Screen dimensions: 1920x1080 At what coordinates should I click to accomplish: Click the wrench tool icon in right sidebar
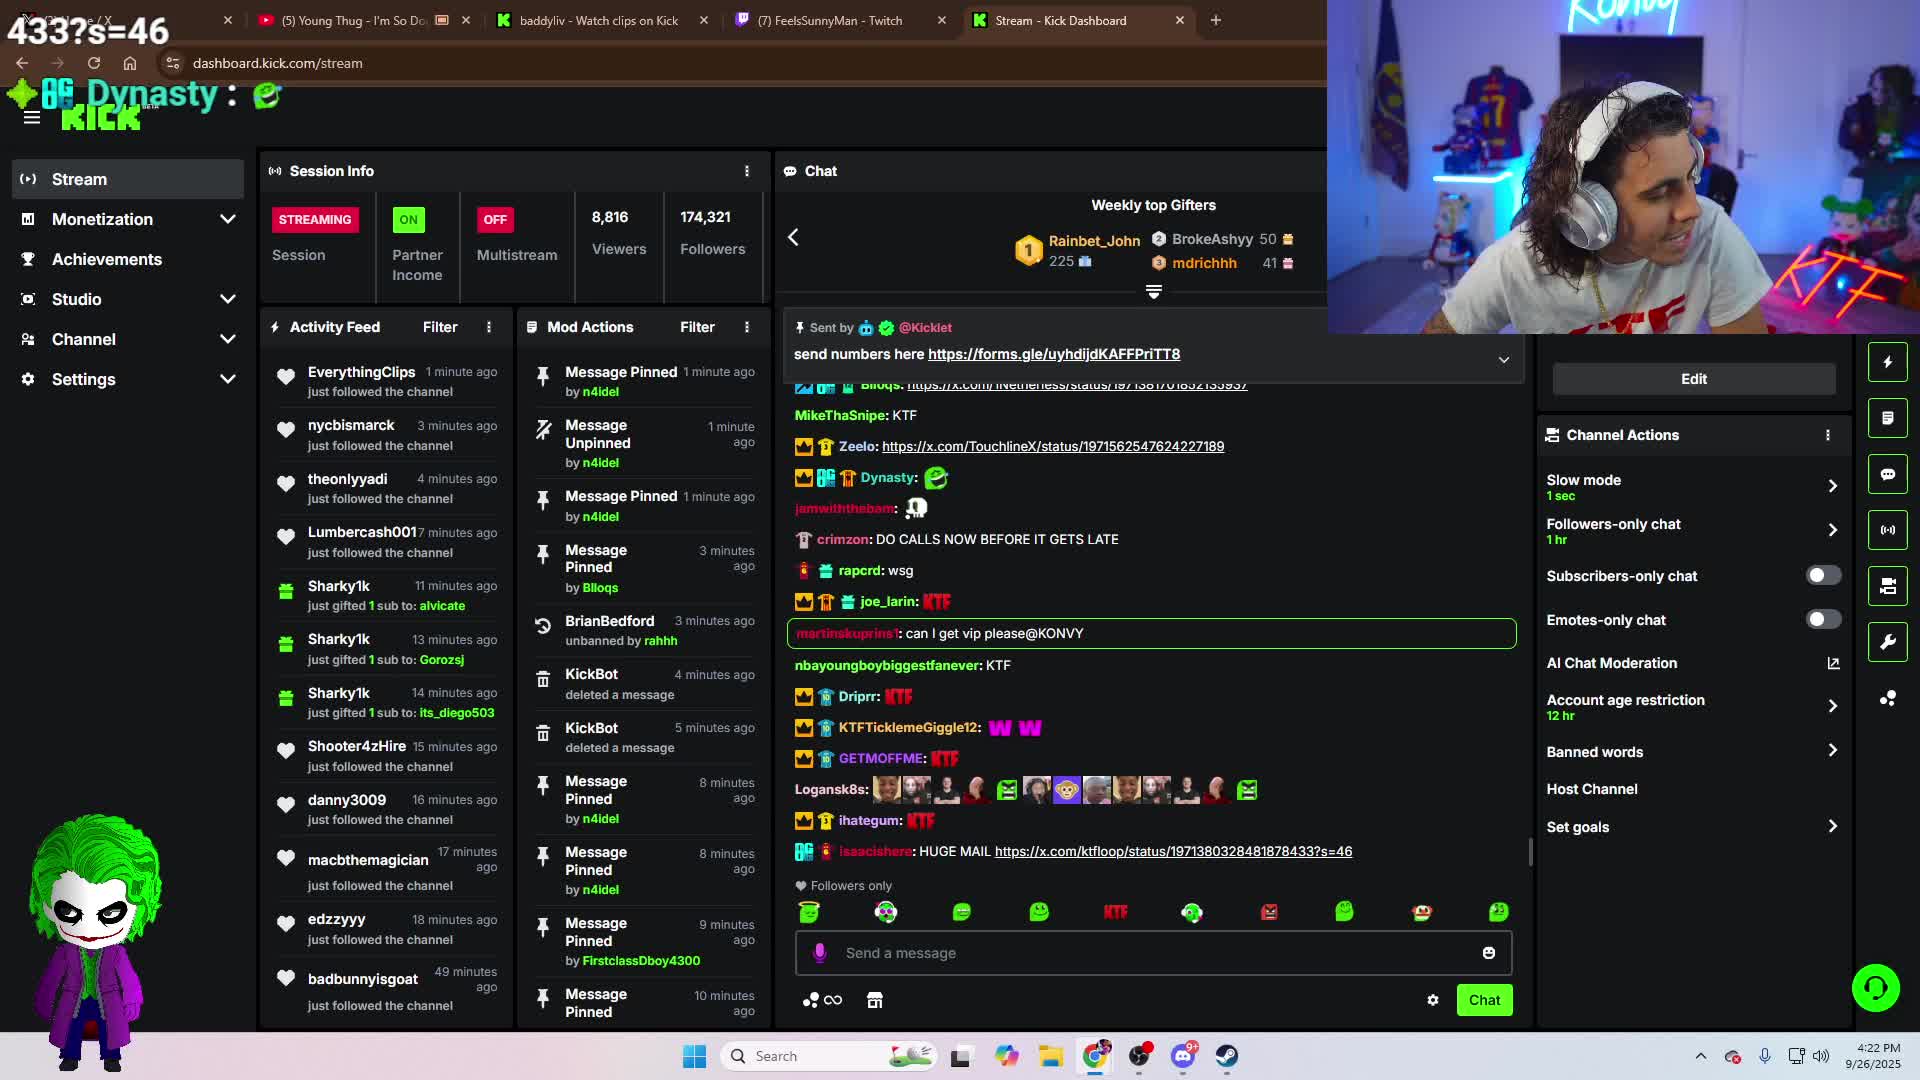tap(1887, 642)
